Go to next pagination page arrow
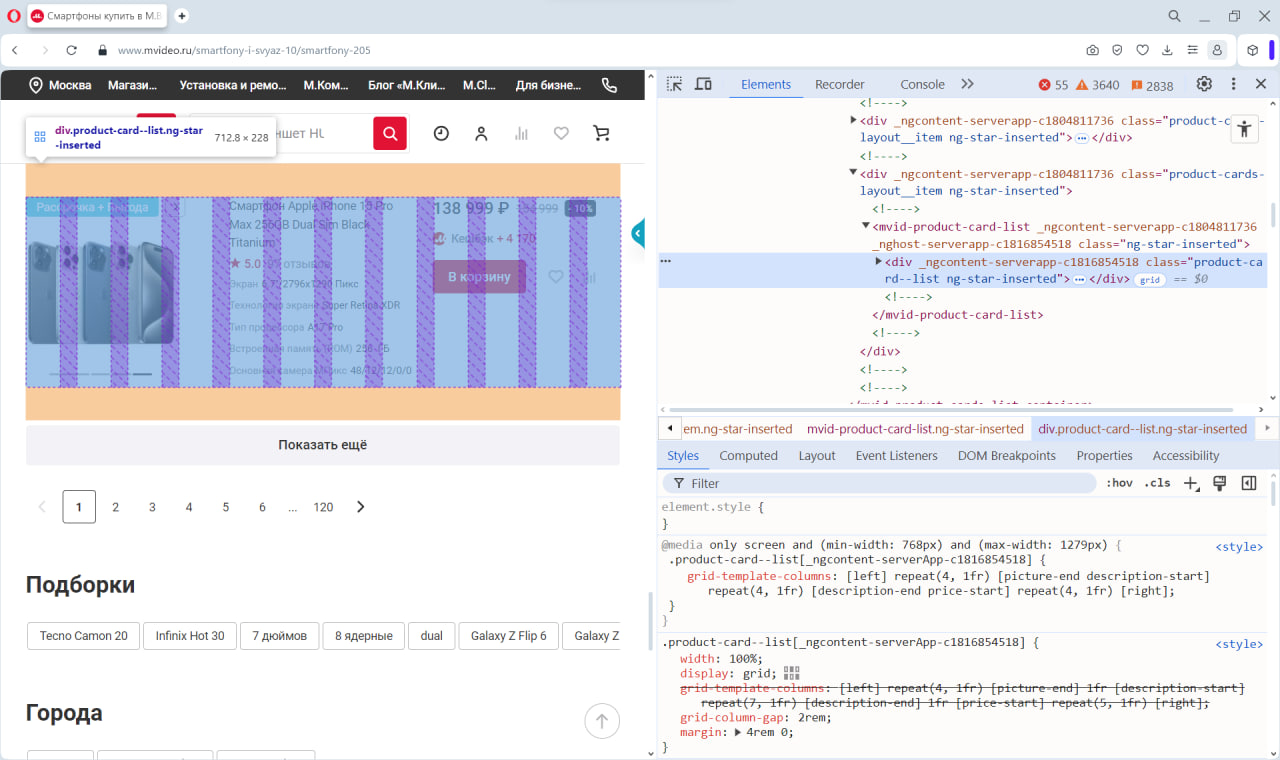This screenshot has height=760, width=1280. click(x=360, y=507)
